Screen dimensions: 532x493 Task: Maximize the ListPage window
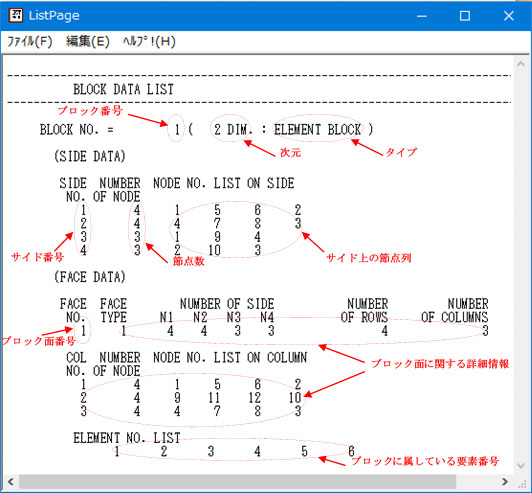click(464, 16)
